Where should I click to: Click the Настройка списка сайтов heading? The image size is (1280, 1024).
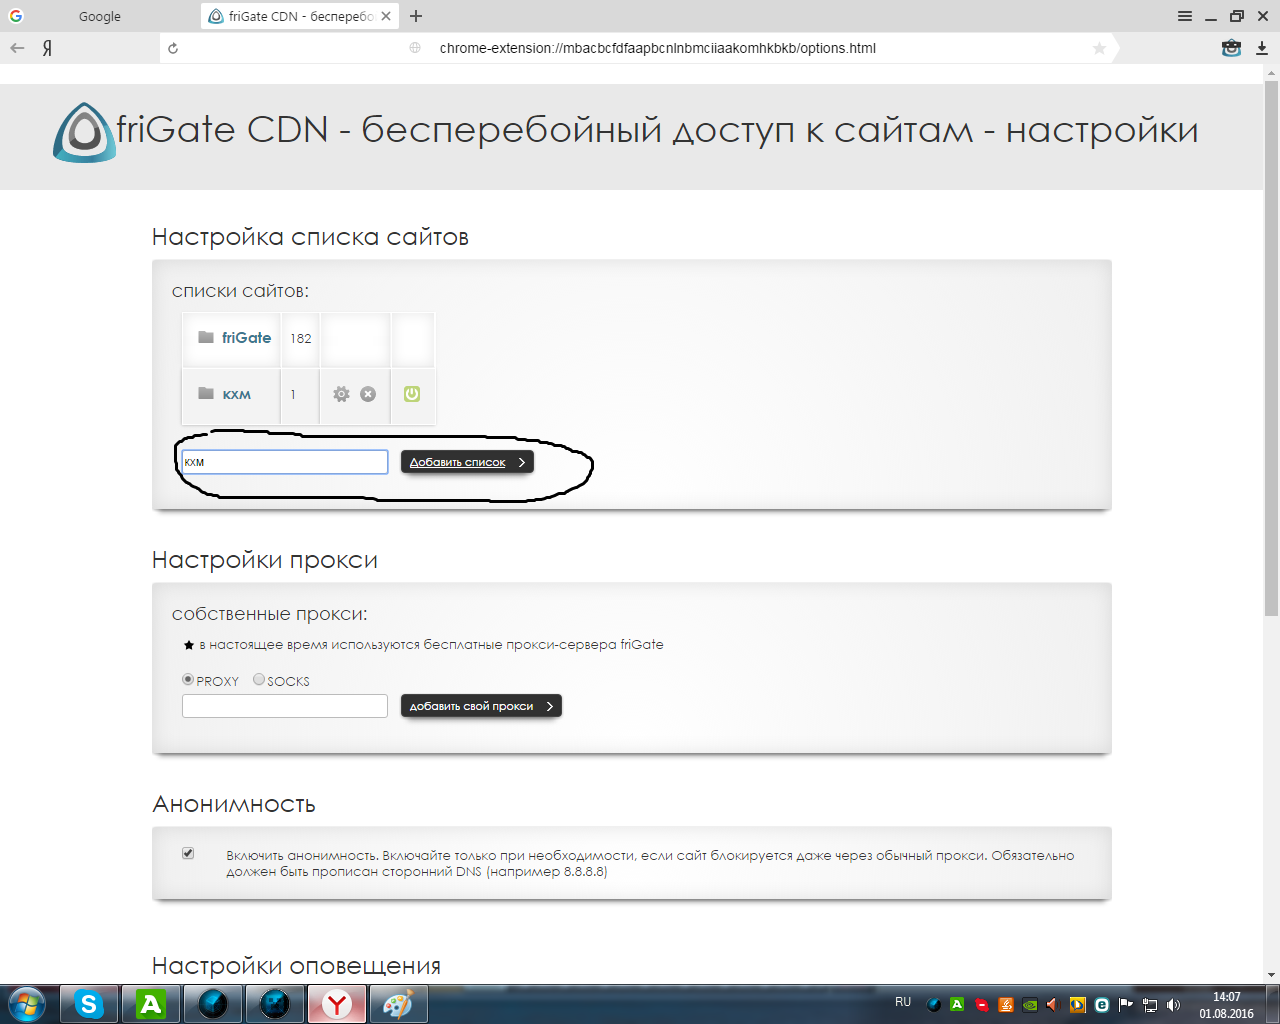pos(310,237)
